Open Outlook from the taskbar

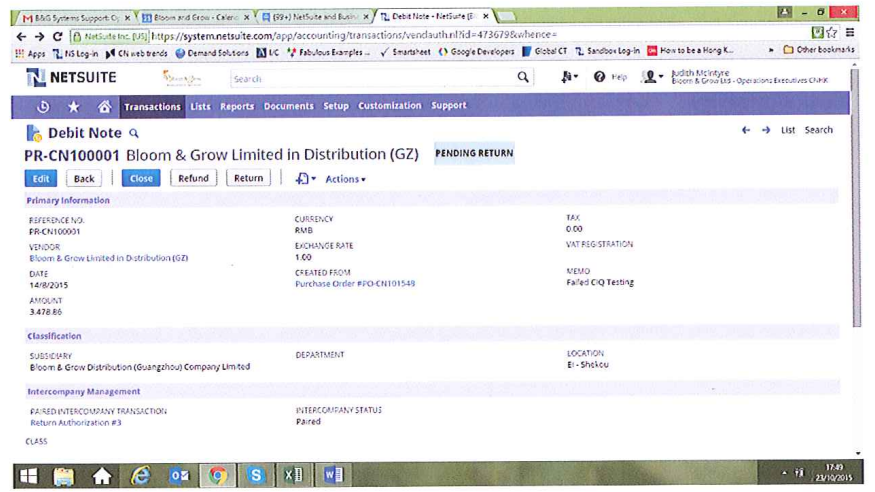click(180, 475)
